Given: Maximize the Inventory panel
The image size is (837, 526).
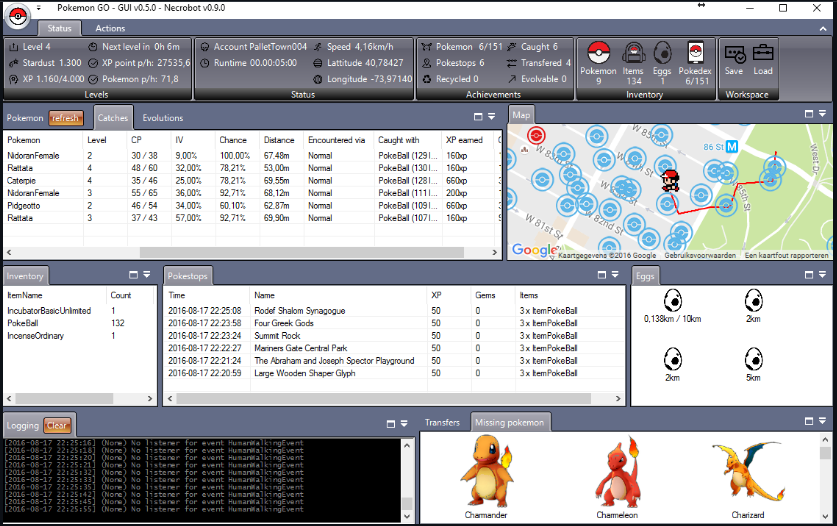Looking at the screenshot, I should point(133,274).
